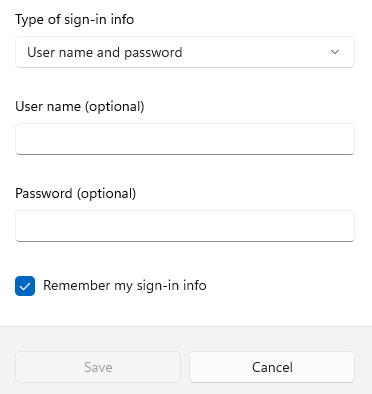Toggle the sign-in info remember option

point(25,286)
